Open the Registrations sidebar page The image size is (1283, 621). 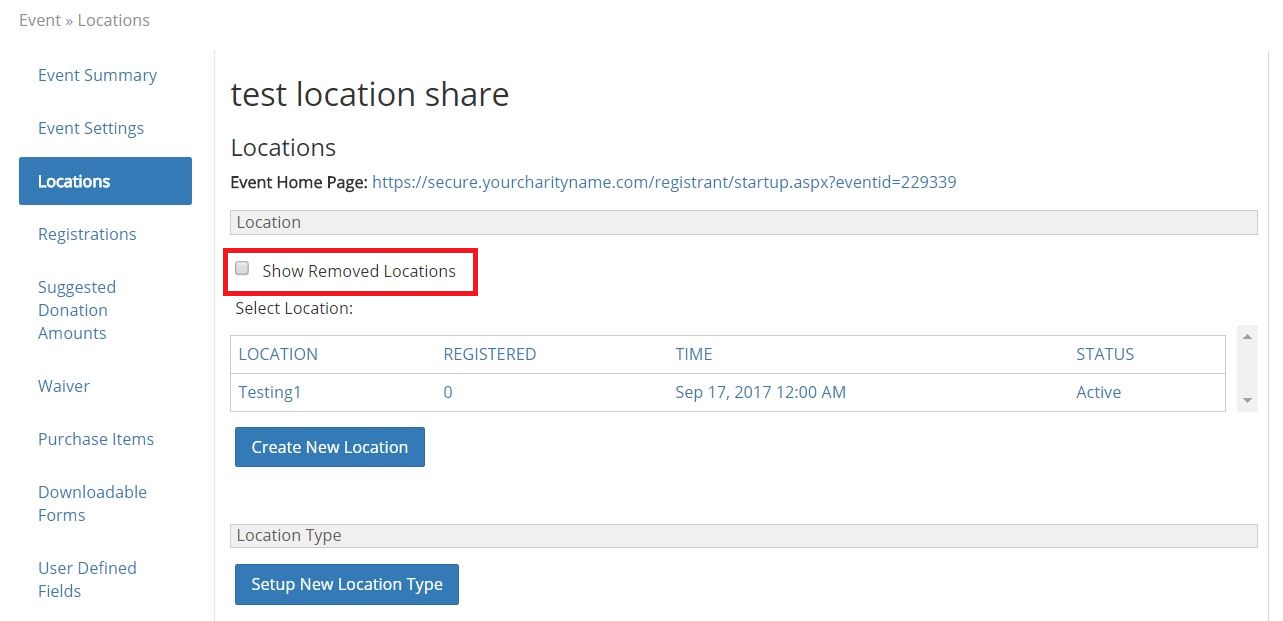click(x=87, y=234)
